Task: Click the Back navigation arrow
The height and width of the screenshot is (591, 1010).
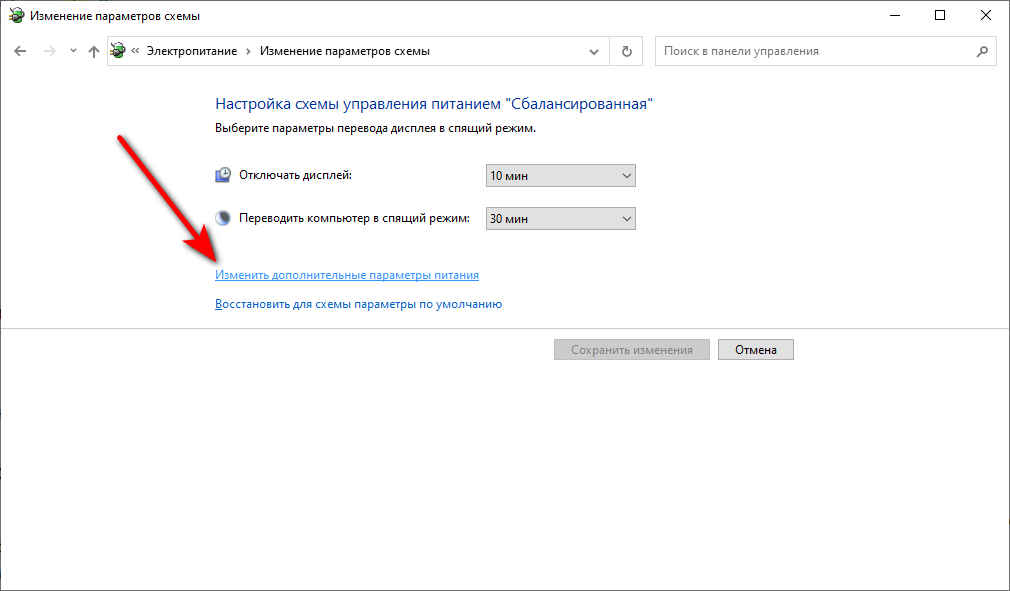Action: (20, 51)
